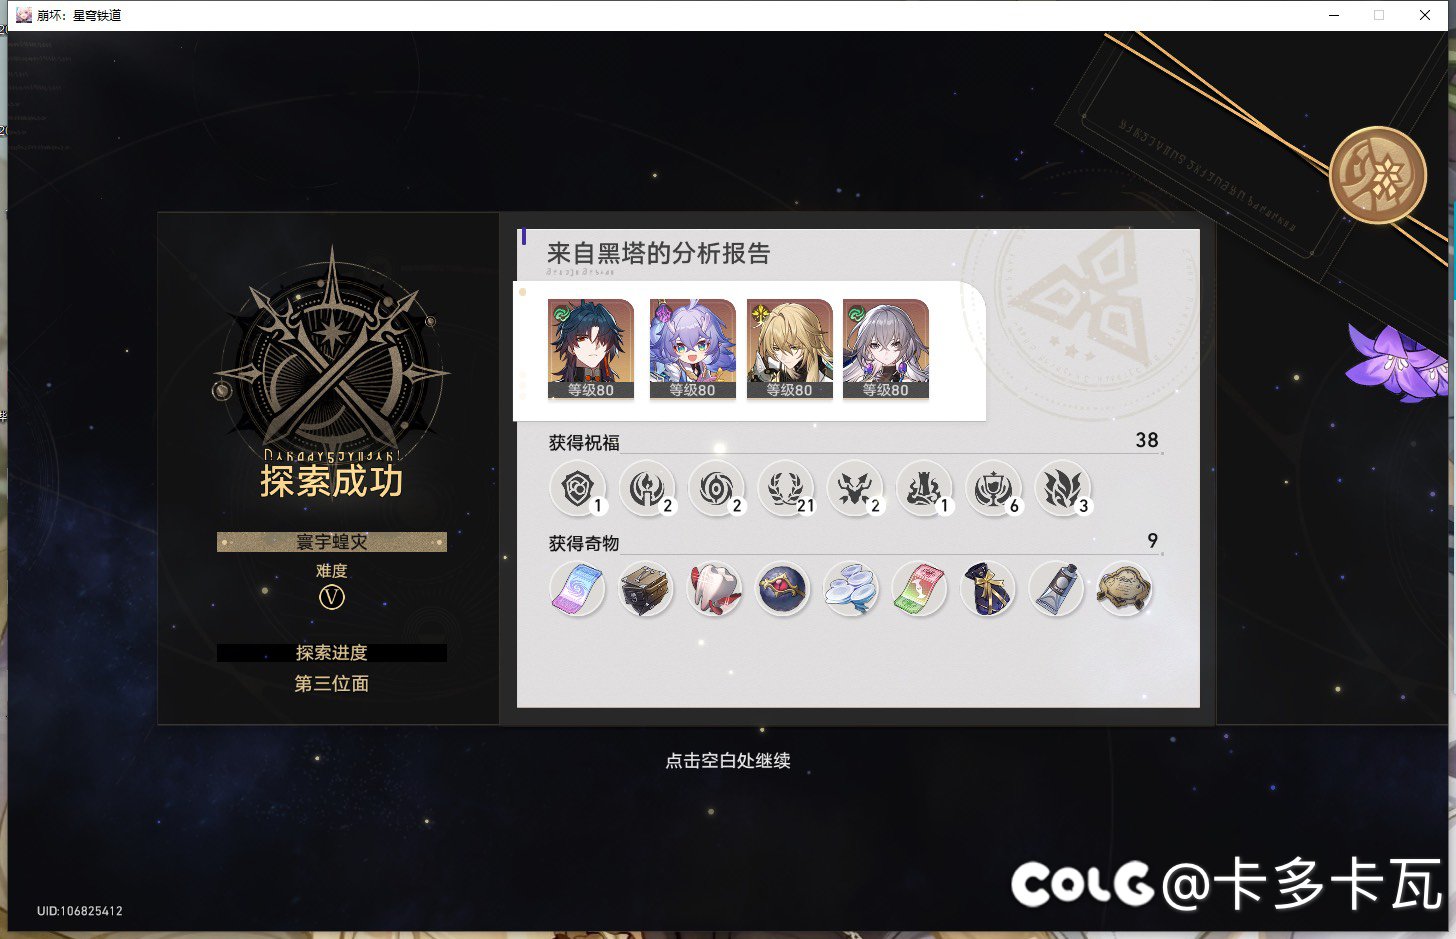
Task: Click 点击空白处继续 to continue
Action: 728,761
